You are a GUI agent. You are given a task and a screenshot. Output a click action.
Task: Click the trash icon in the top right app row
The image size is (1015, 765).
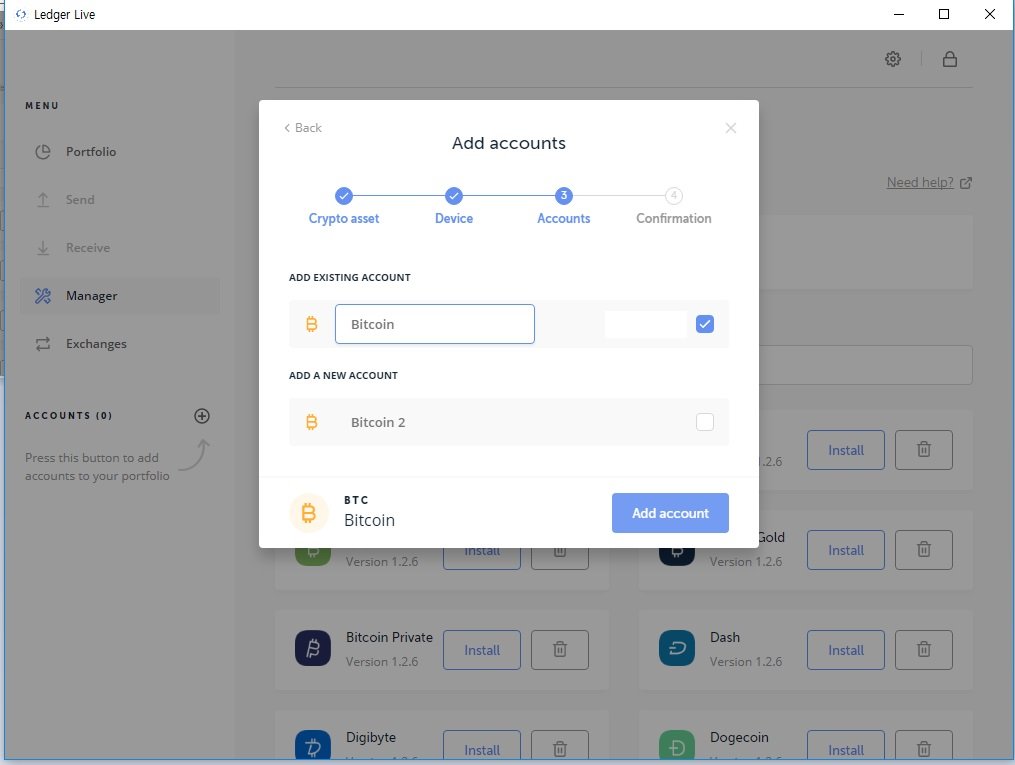(x=924, y=450)
